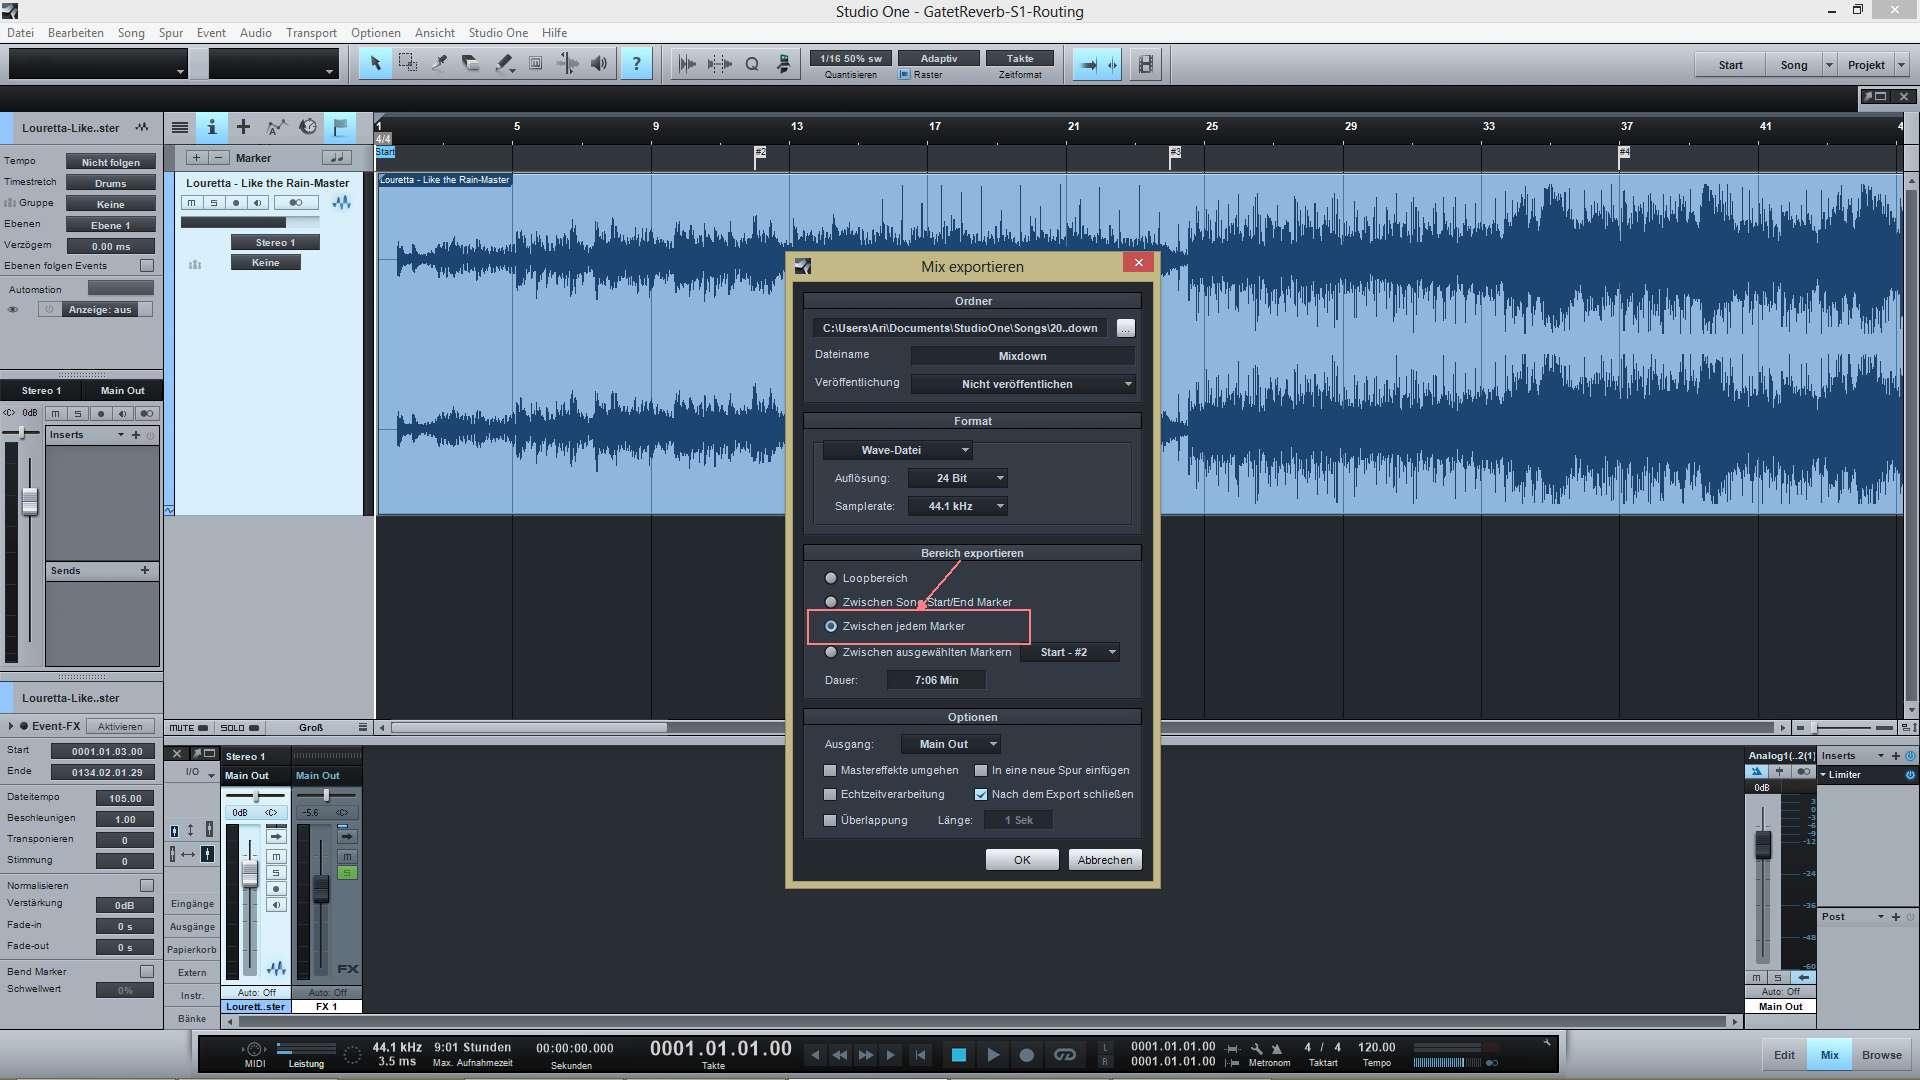This screenshot has height=1080, width=1920.
Task: Enable Mastereffekte umgehen checkbox
Action: pyautogui.click(x=829, y=770)
